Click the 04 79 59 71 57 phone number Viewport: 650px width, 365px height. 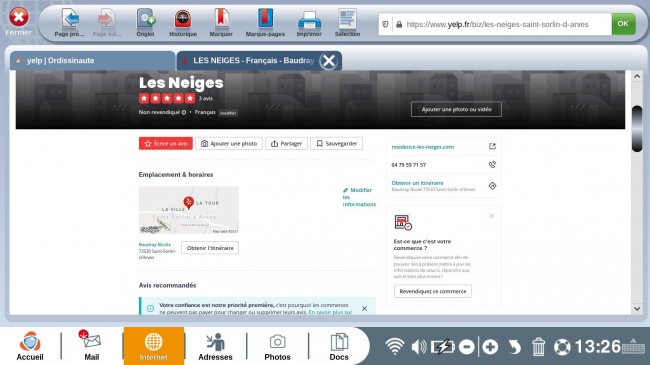pos(408,165)
